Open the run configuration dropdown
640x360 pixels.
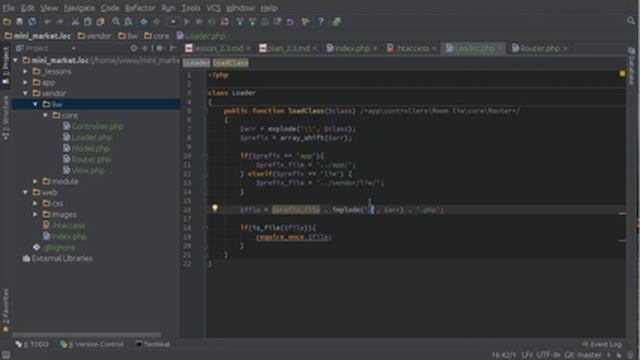173,22
